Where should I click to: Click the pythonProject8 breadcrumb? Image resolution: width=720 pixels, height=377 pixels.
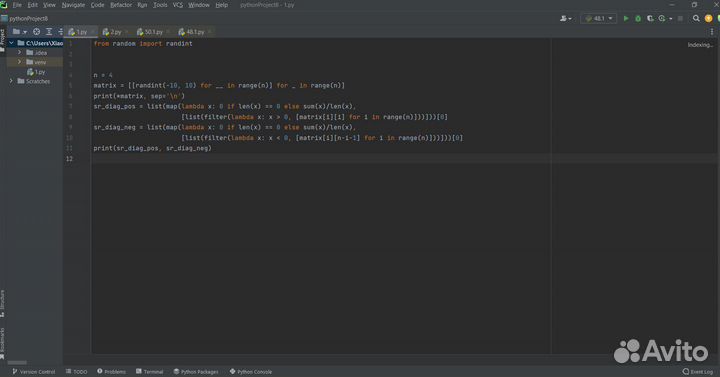[28, 18]
